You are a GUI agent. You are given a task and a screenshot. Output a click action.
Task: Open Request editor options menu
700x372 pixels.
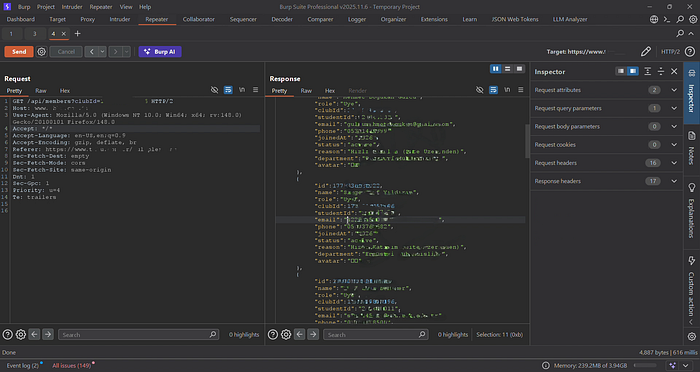(x=255, y=90)
